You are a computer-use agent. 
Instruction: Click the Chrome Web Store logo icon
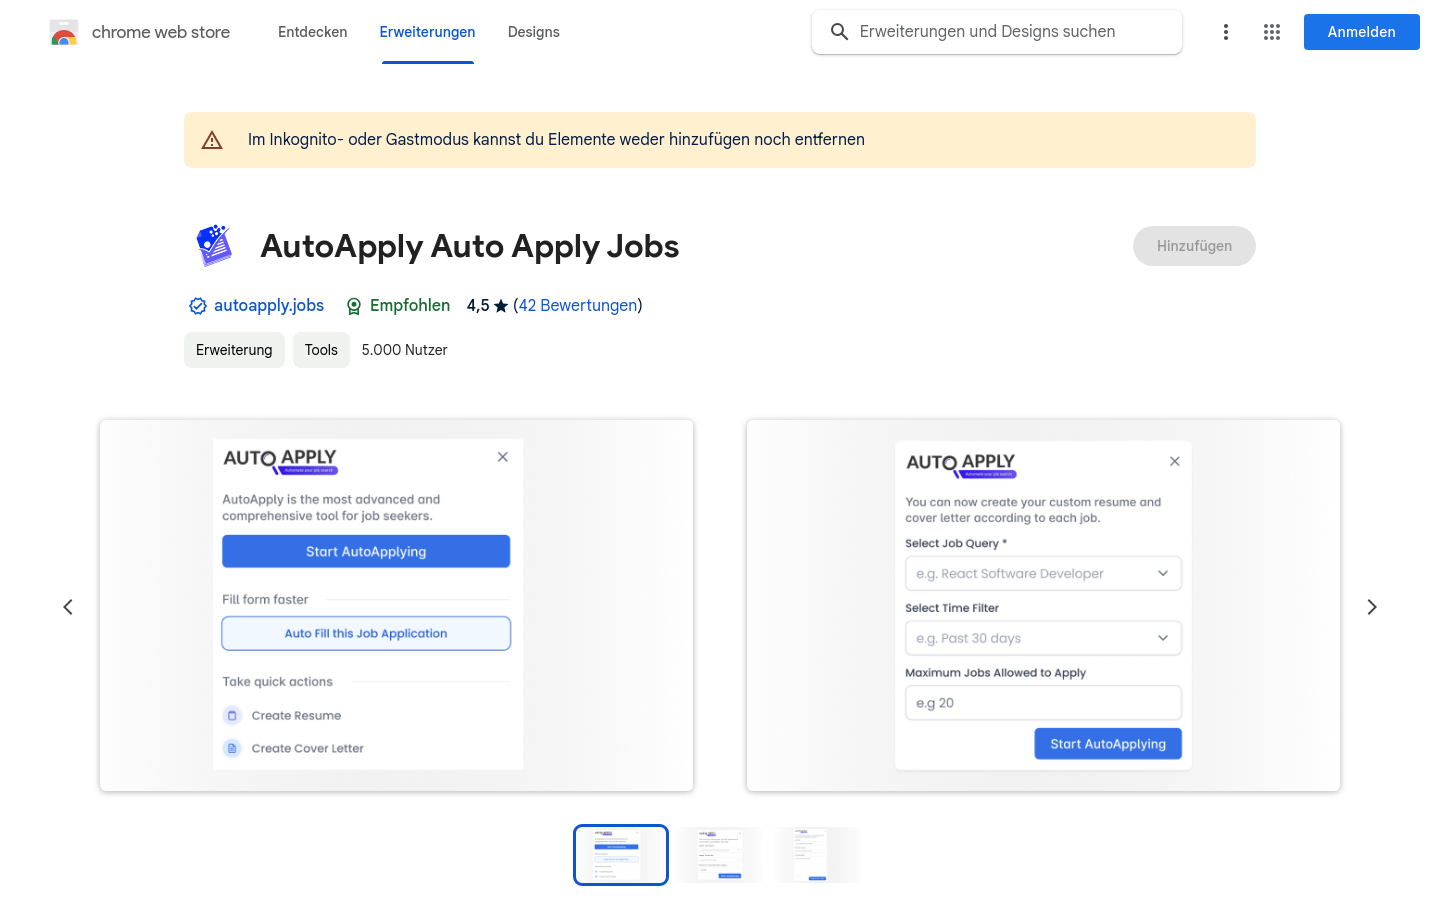pyautogui.click(x=64, y=32)
